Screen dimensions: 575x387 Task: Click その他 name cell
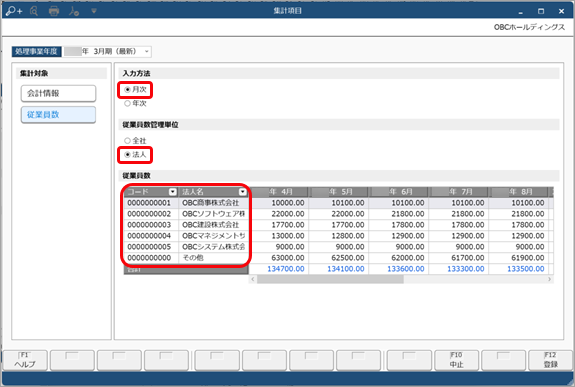coord(213,258)
